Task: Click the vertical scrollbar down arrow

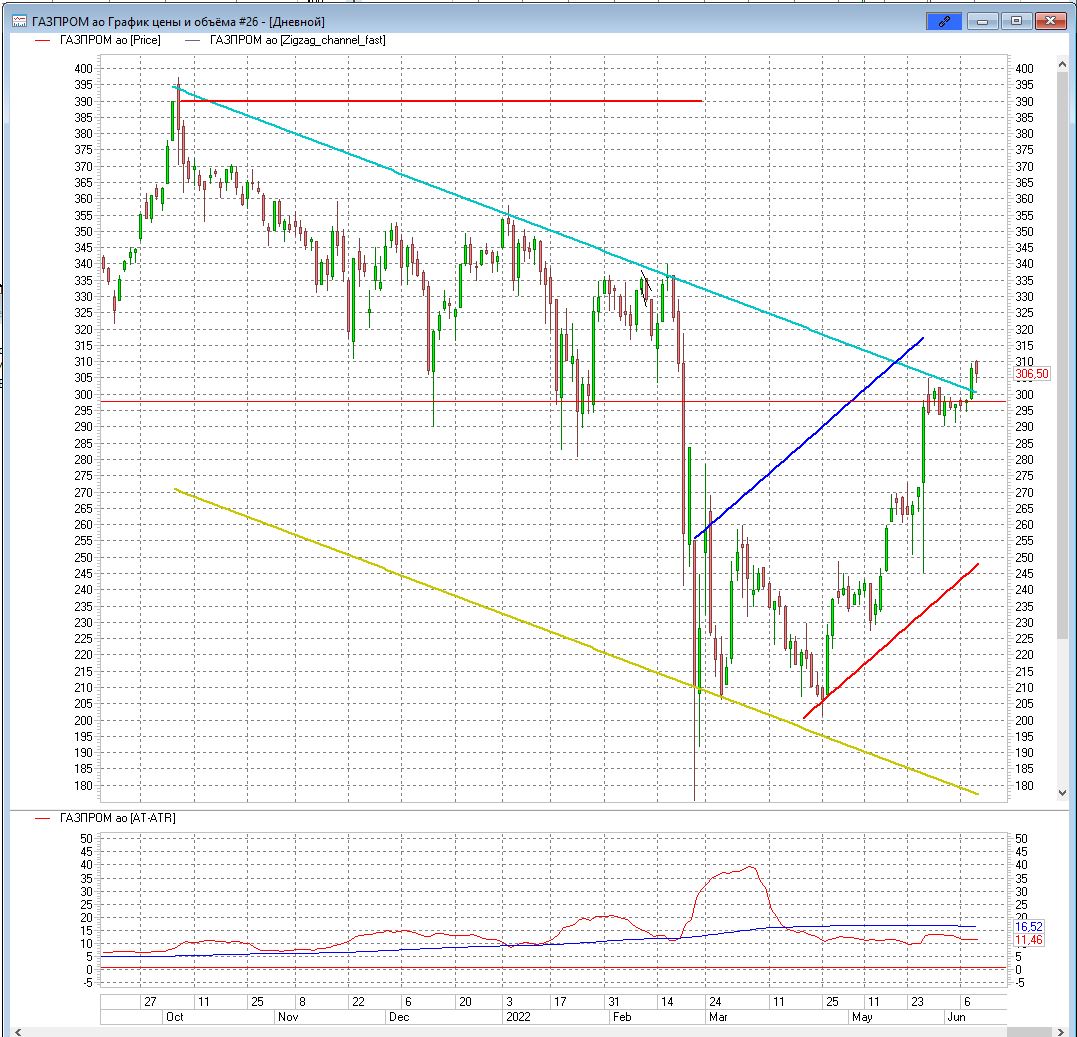Action: tap(1062, 792)
